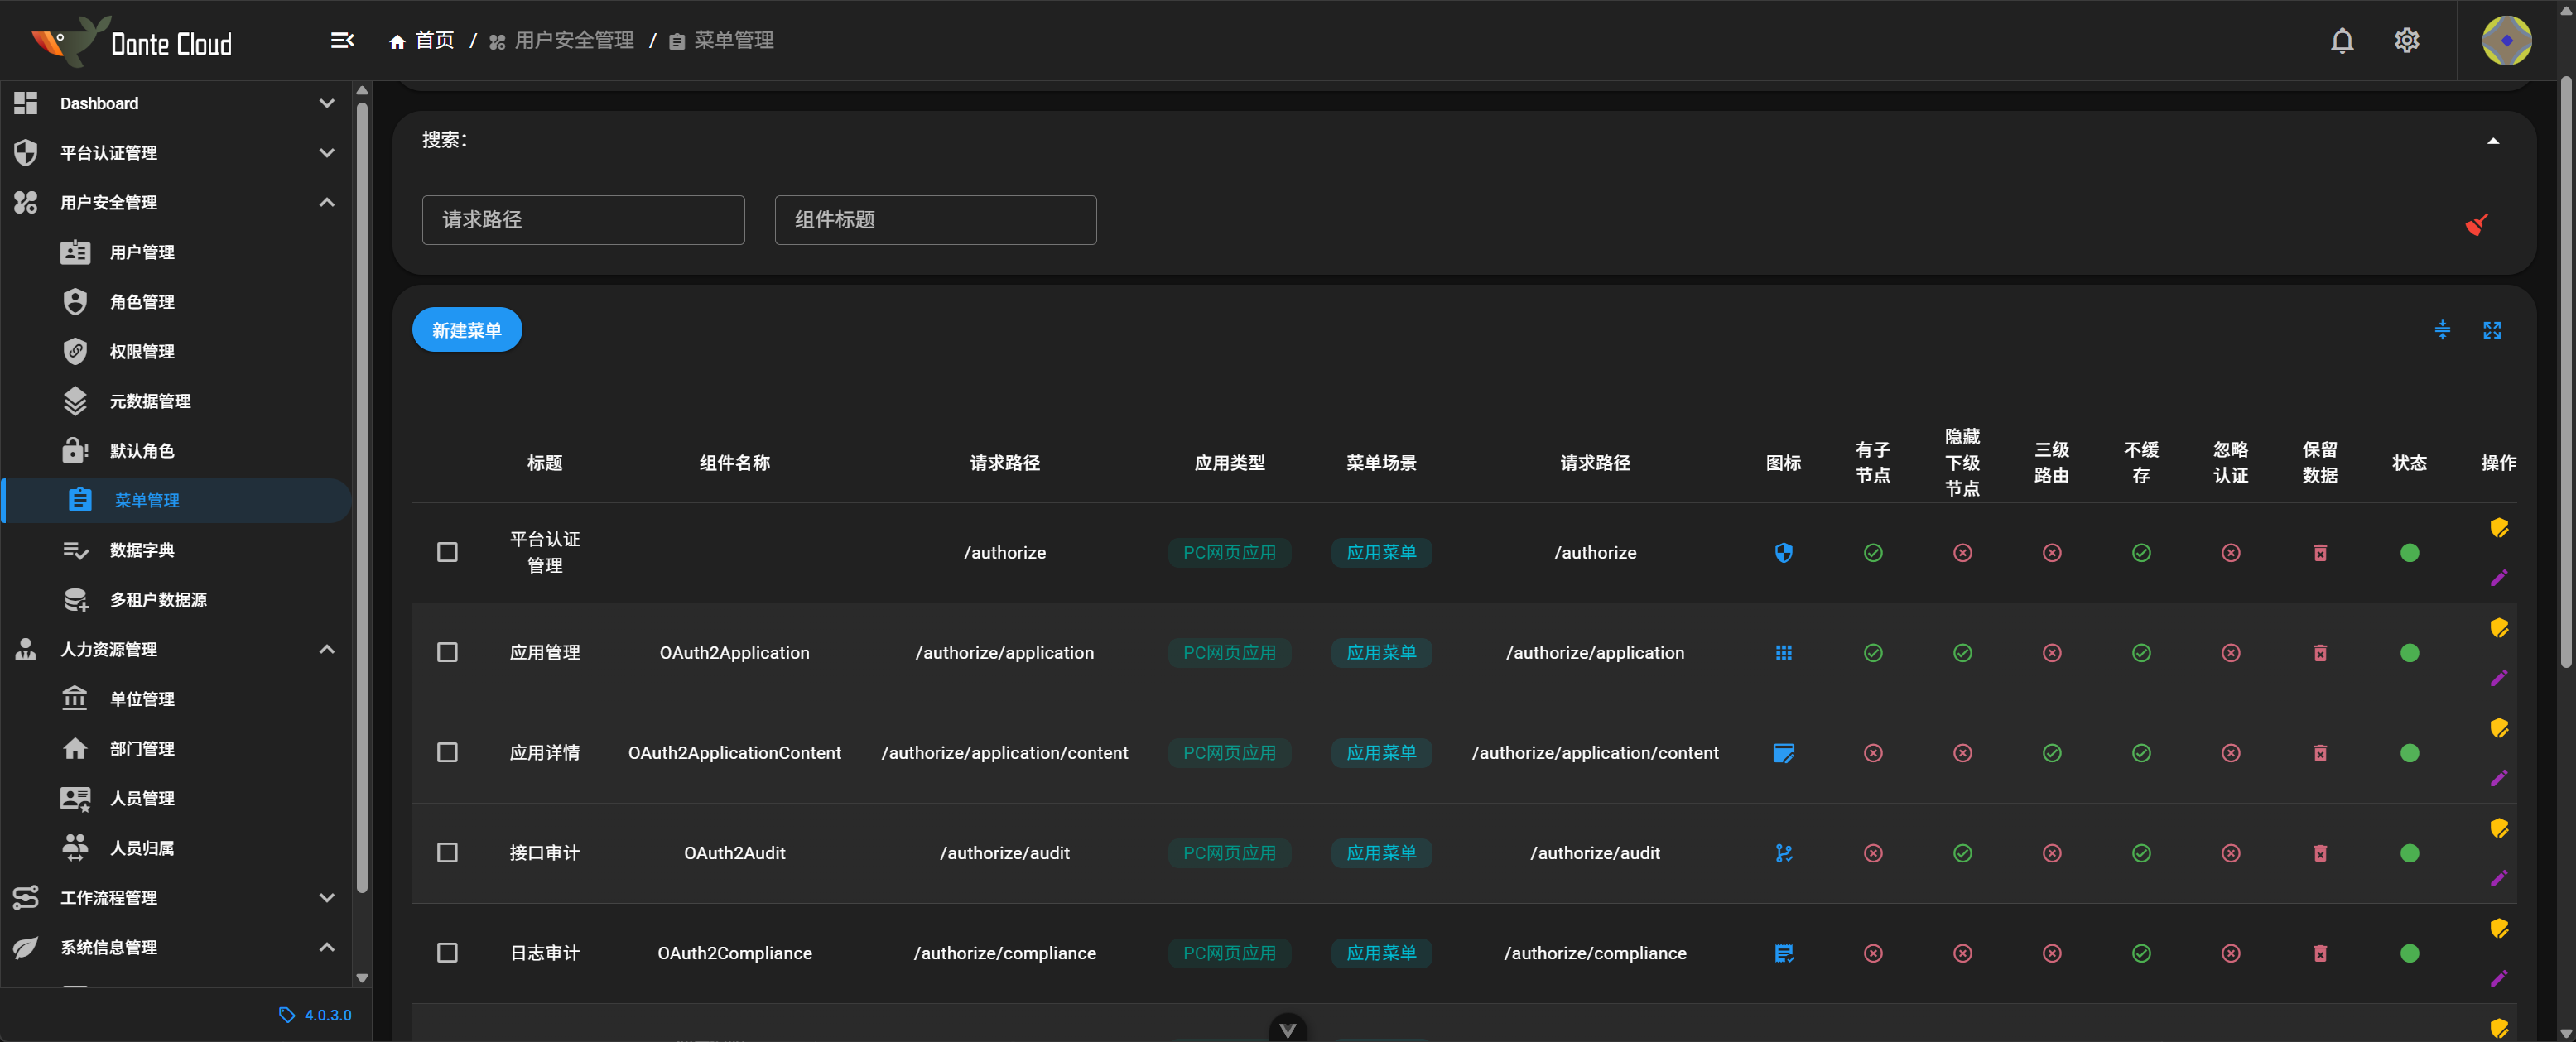
Task: Click the table density compress icon
Action: tap(2441, 330)
